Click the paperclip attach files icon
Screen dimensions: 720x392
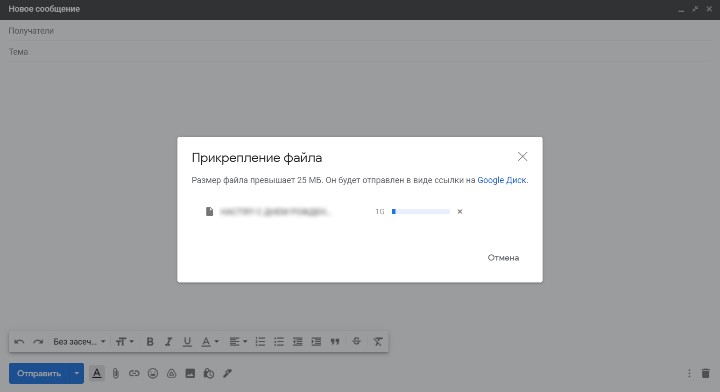coord(116,373)
